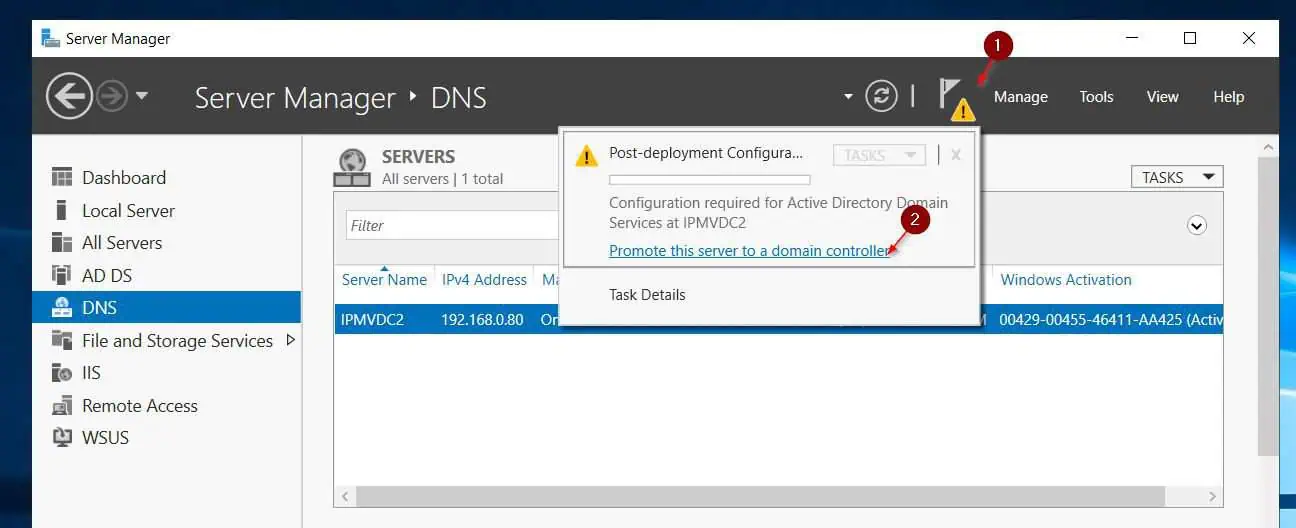Screen dimensions: 1296x528
Task: Click the Post-deployment Configura... title
Action: tap(706, 153)
